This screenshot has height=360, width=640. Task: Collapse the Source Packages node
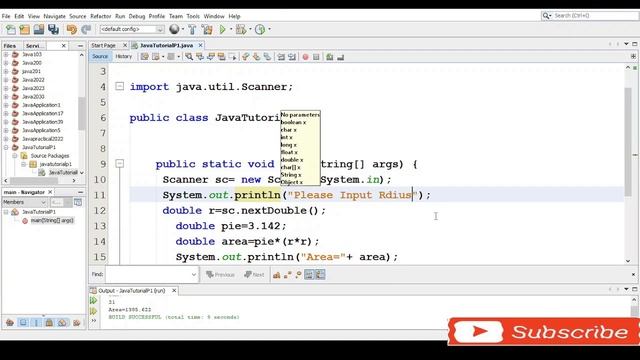point(15,156)
